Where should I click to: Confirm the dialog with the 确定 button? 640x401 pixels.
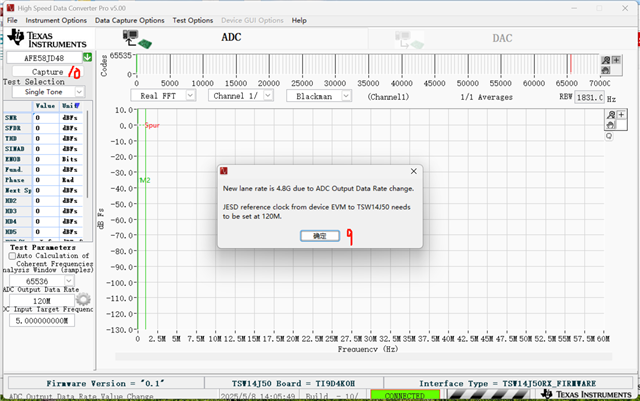coord(320,236)
